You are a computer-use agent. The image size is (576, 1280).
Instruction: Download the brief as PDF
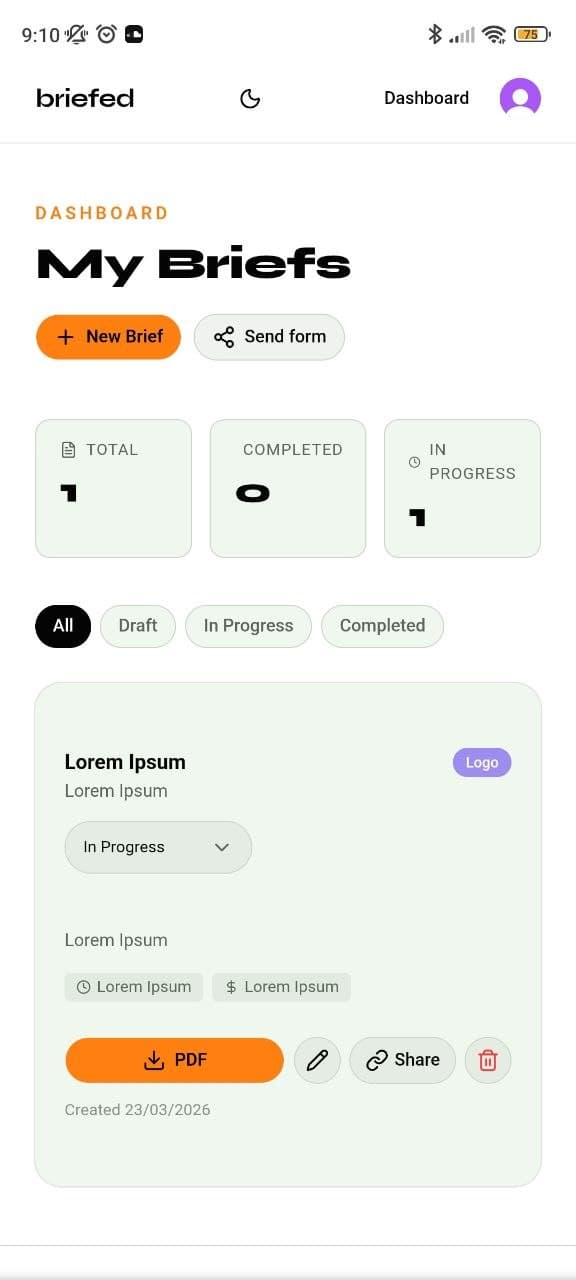(x=174, y=1059)
